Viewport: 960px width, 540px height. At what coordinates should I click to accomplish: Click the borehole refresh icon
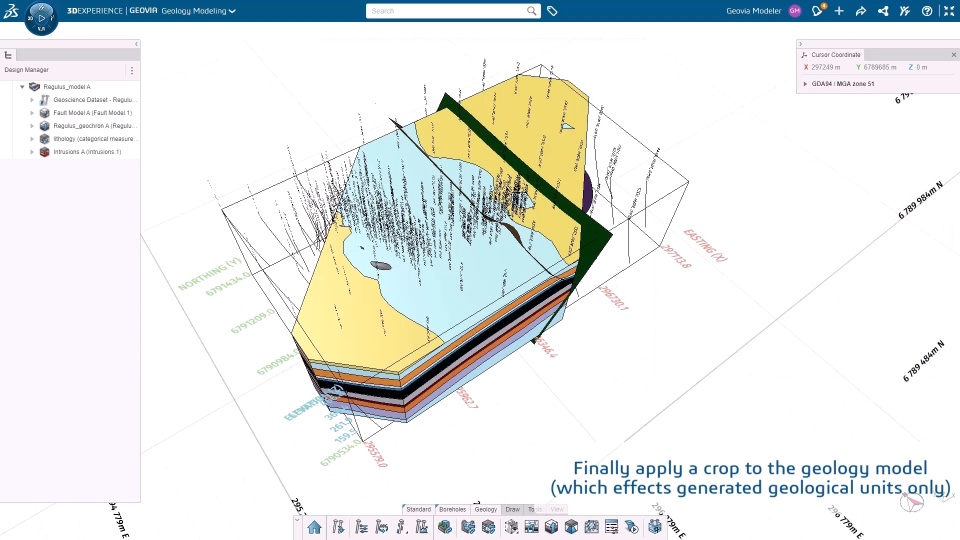(381, 527)
